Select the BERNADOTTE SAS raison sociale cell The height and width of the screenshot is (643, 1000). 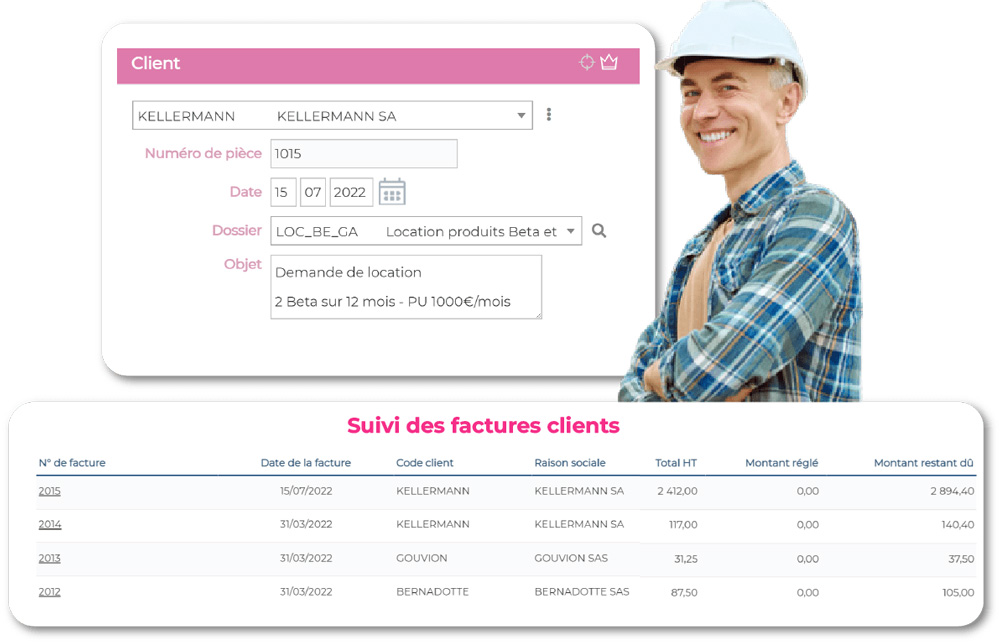click(x=582, y=592)
